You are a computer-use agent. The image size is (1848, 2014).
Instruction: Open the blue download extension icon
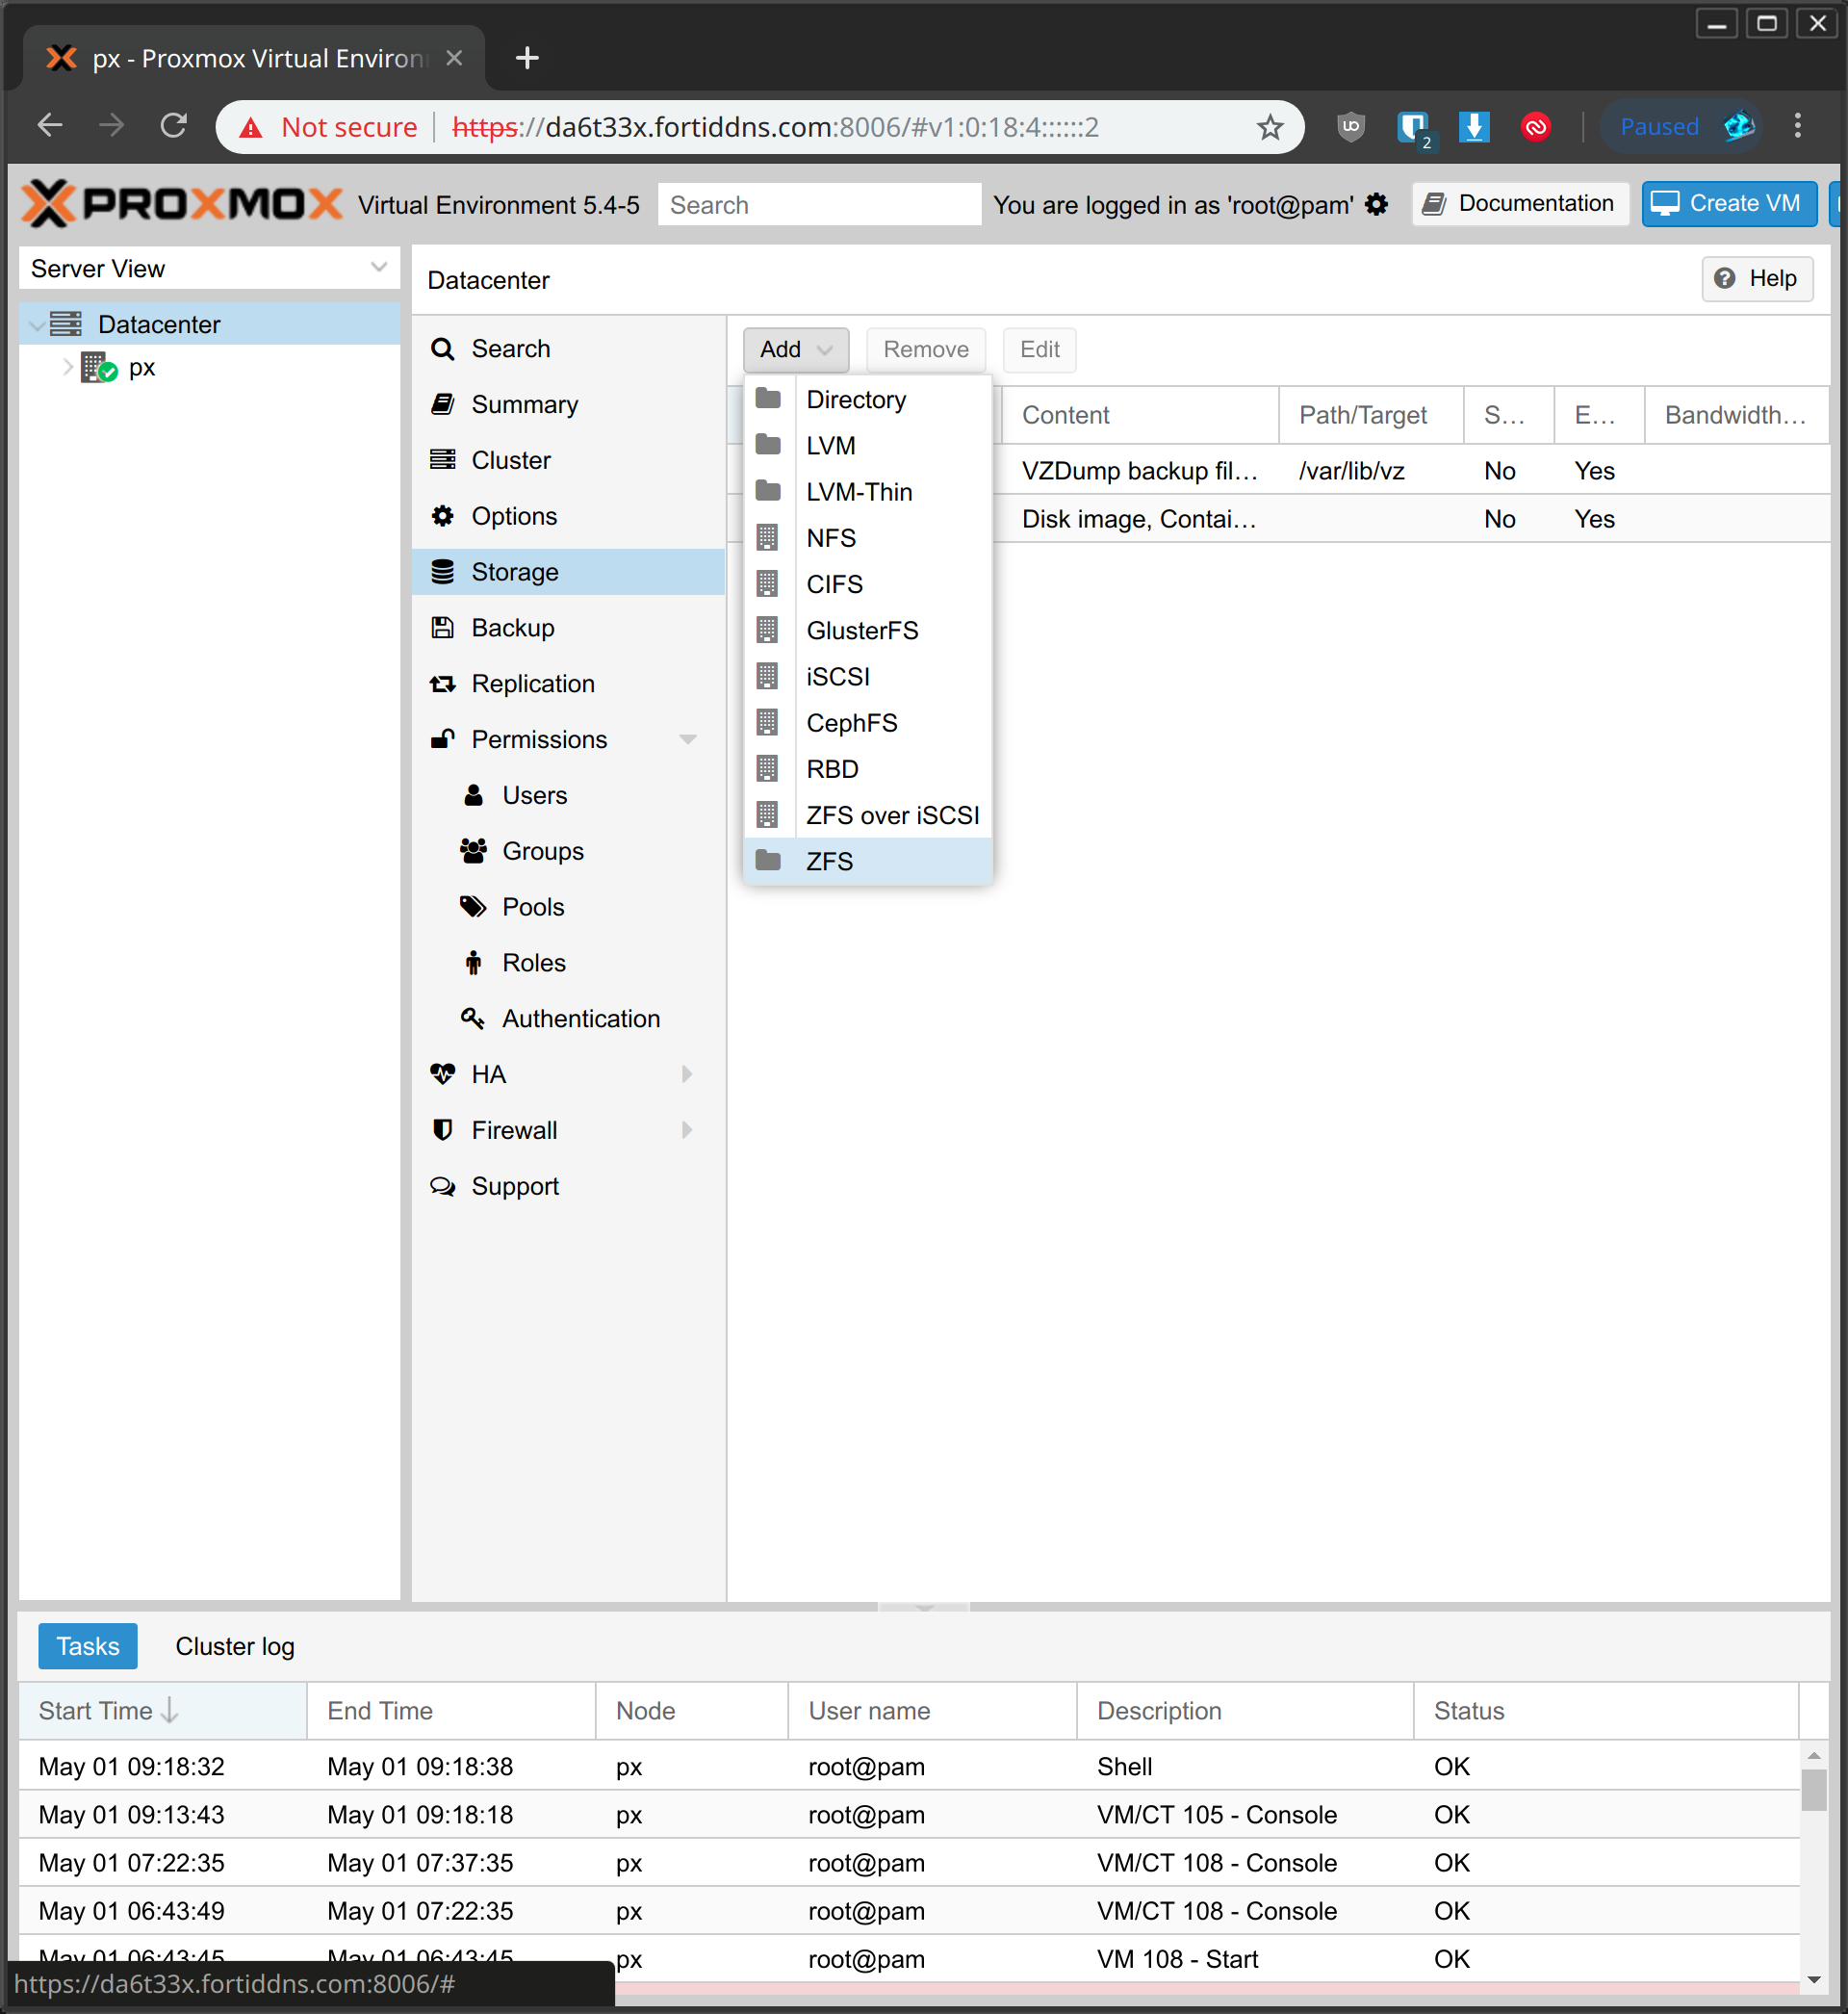point(1474,127)
